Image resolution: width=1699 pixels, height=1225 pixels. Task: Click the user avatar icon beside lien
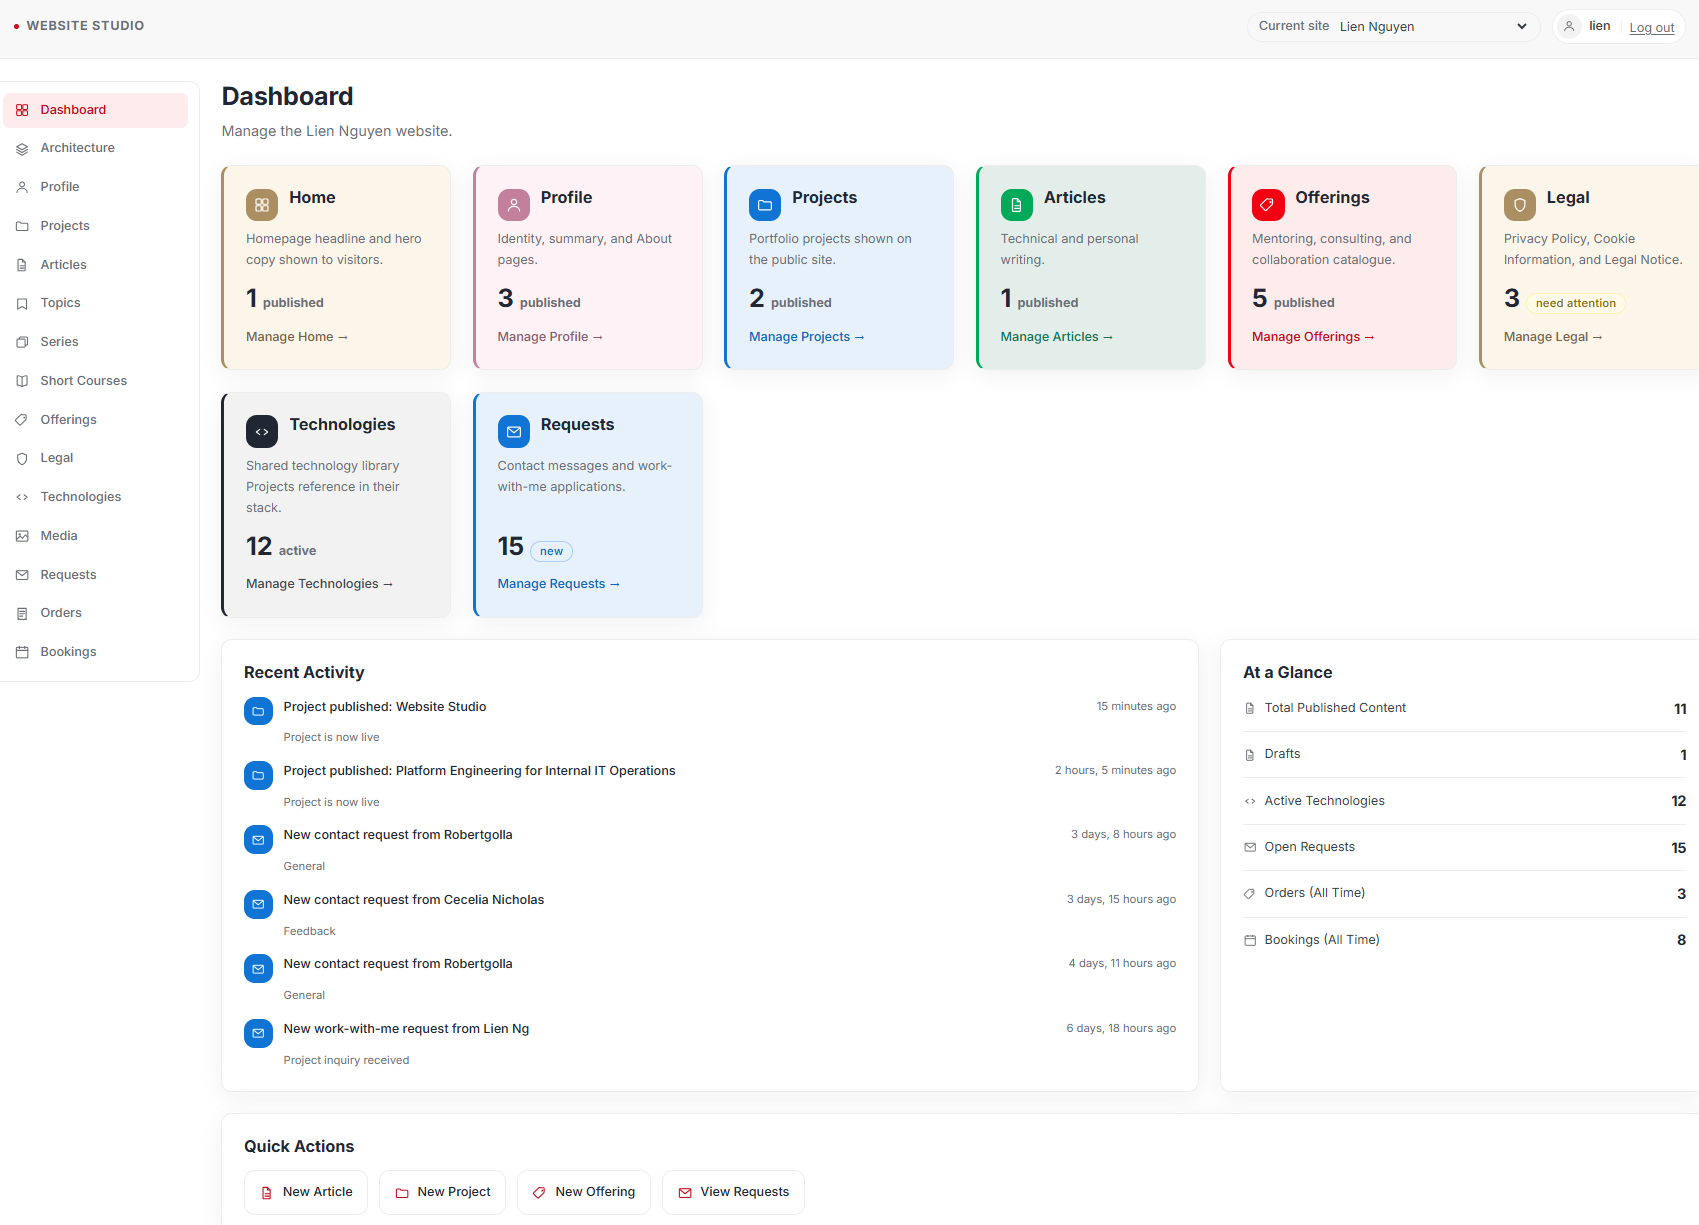[x=1569, y=26]
